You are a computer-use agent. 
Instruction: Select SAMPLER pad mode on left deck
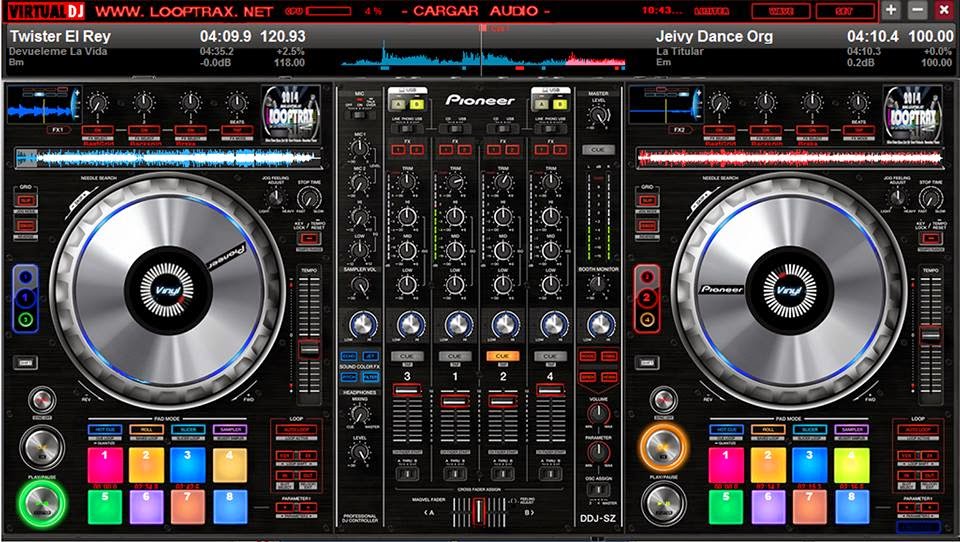click(x=230, y=430)
